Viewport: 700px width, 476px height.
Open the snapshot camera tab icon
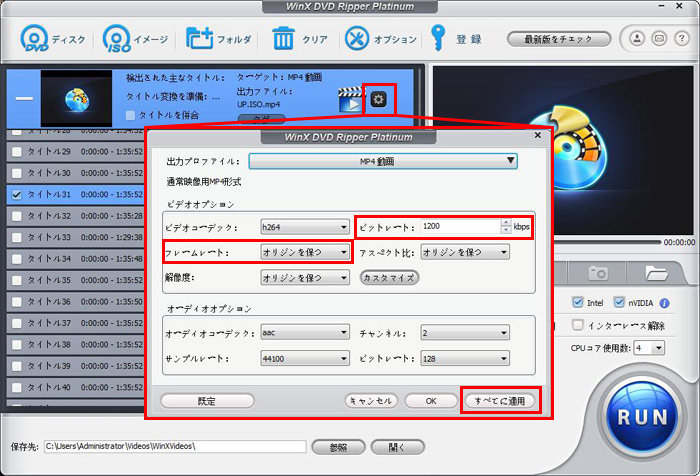(x=597, y=272)
